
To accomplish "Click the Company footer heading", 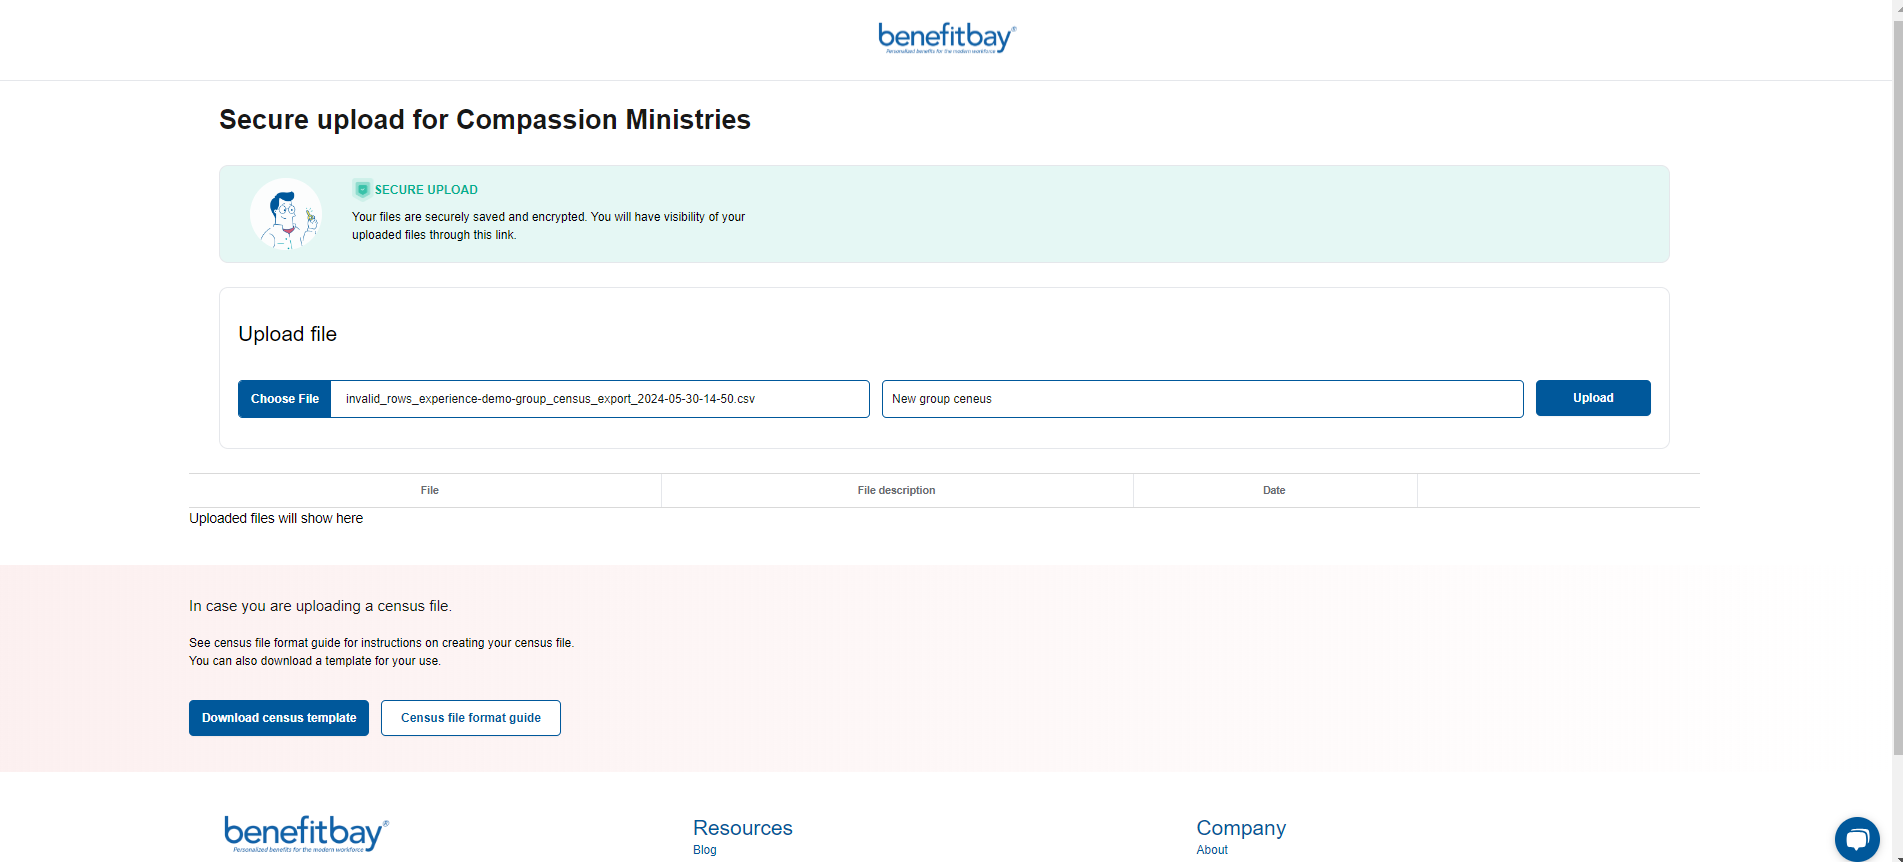I will [1241, 828].
